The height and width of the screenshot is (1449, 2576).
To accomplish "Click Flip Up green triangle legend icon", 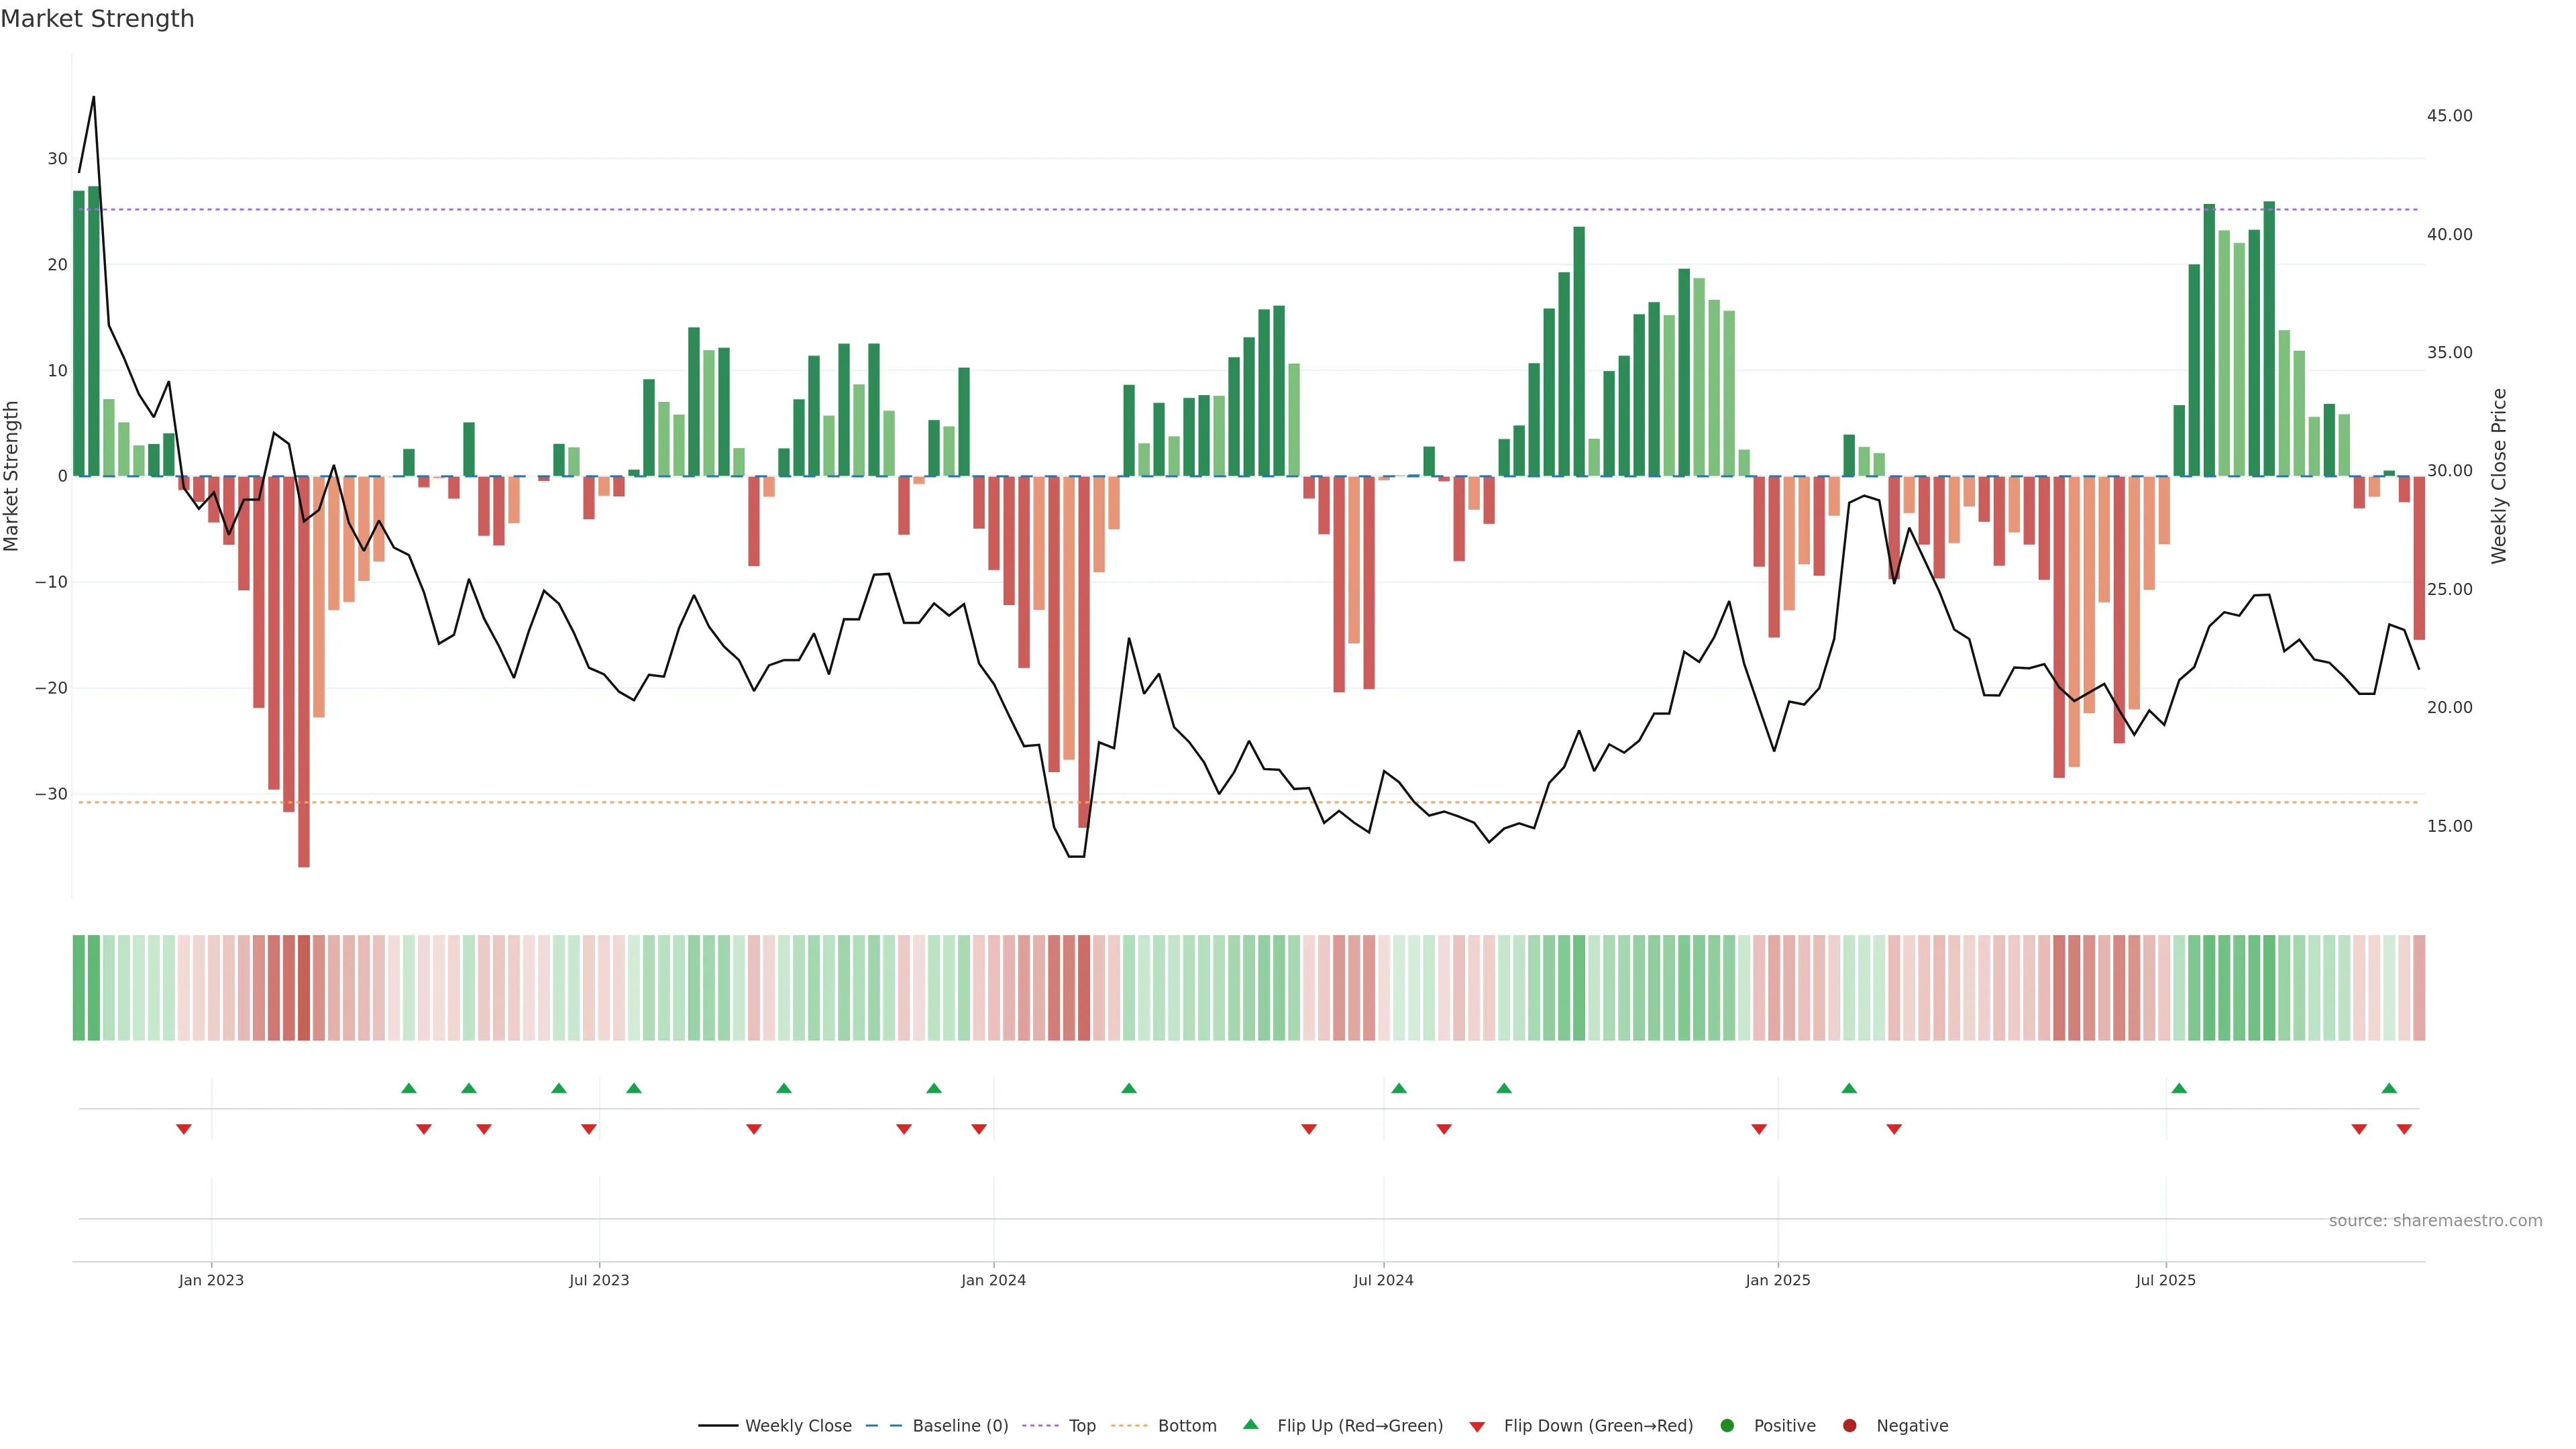I will pos(1250,1424).
